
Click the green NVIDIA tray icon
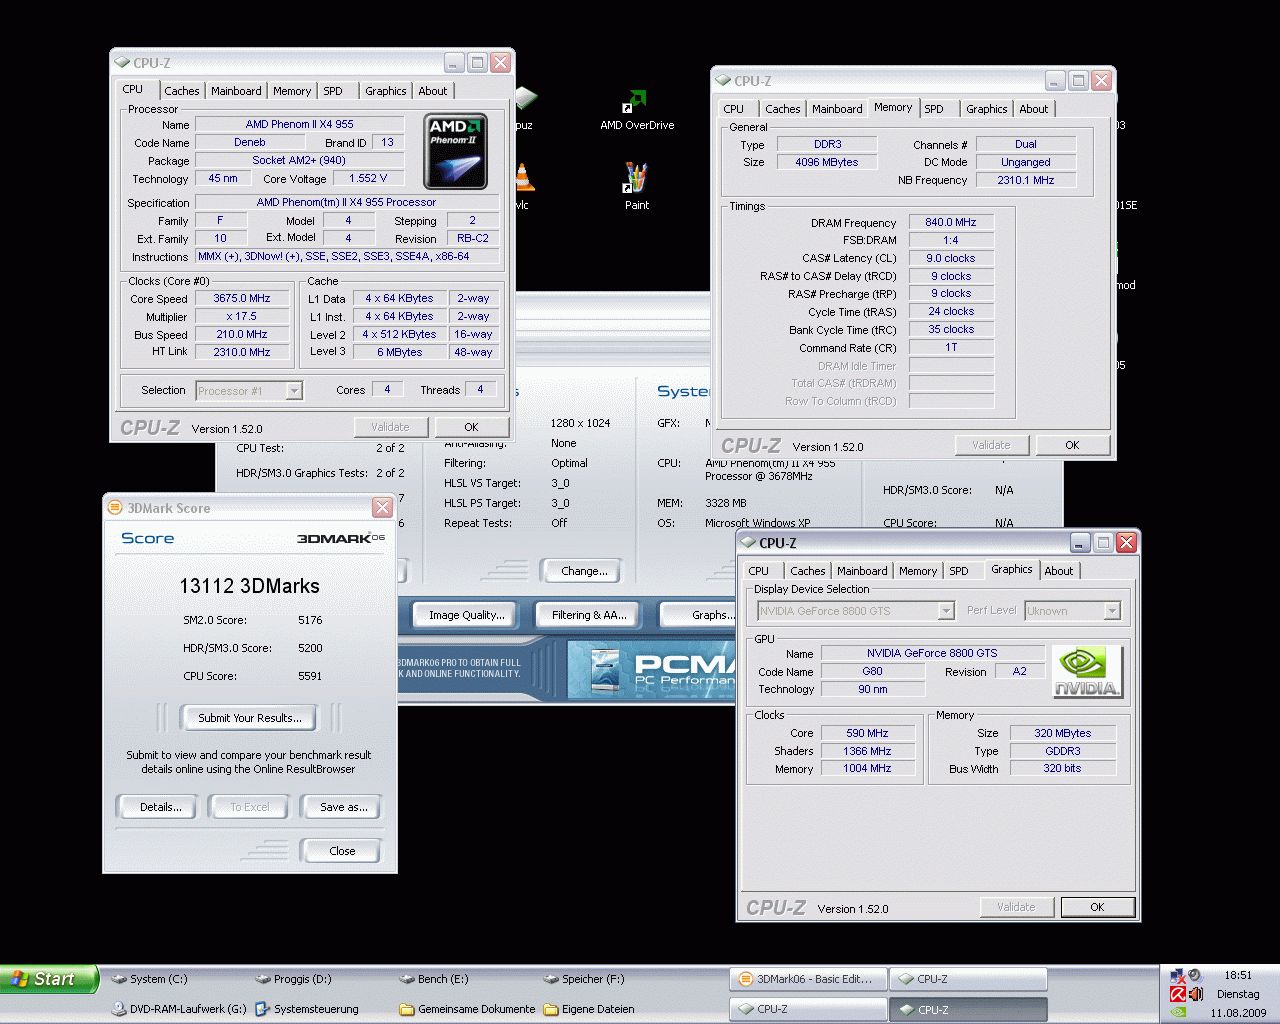tap(1178, 1012)
